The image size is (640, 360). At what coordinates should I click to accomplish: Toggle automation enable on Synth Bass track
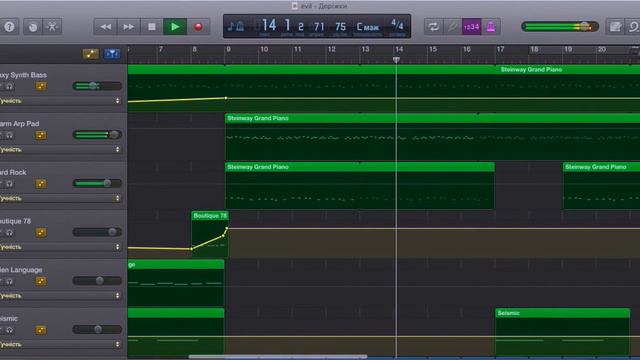(41, 86)
